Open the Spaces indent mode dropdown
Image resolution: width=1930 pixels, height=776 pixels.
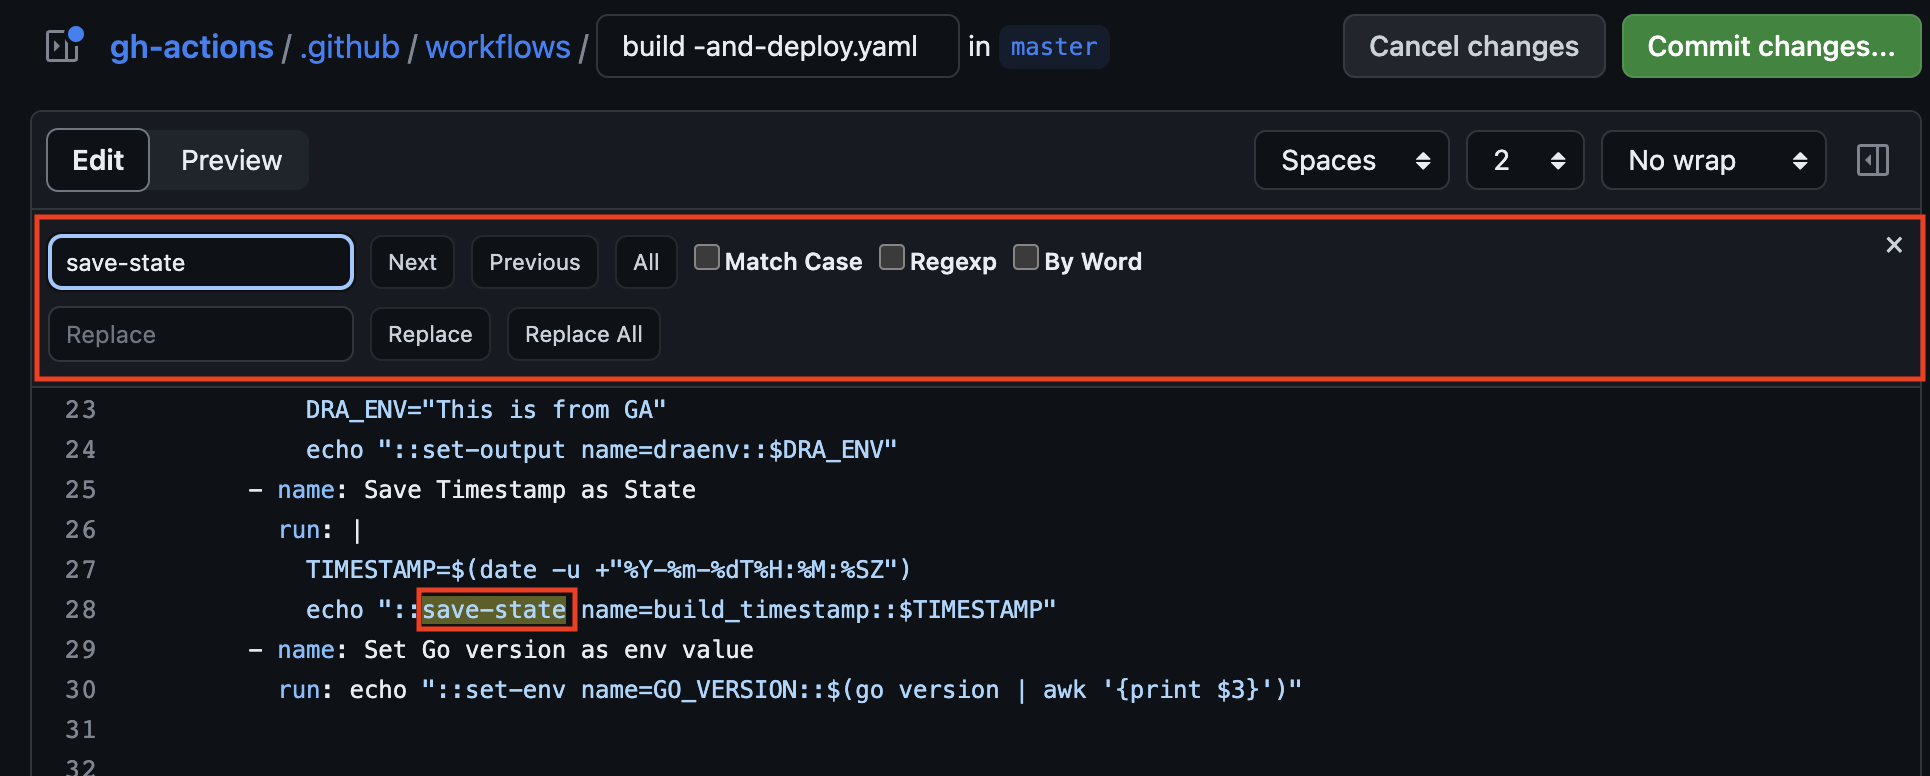(x=1351, y=160)
